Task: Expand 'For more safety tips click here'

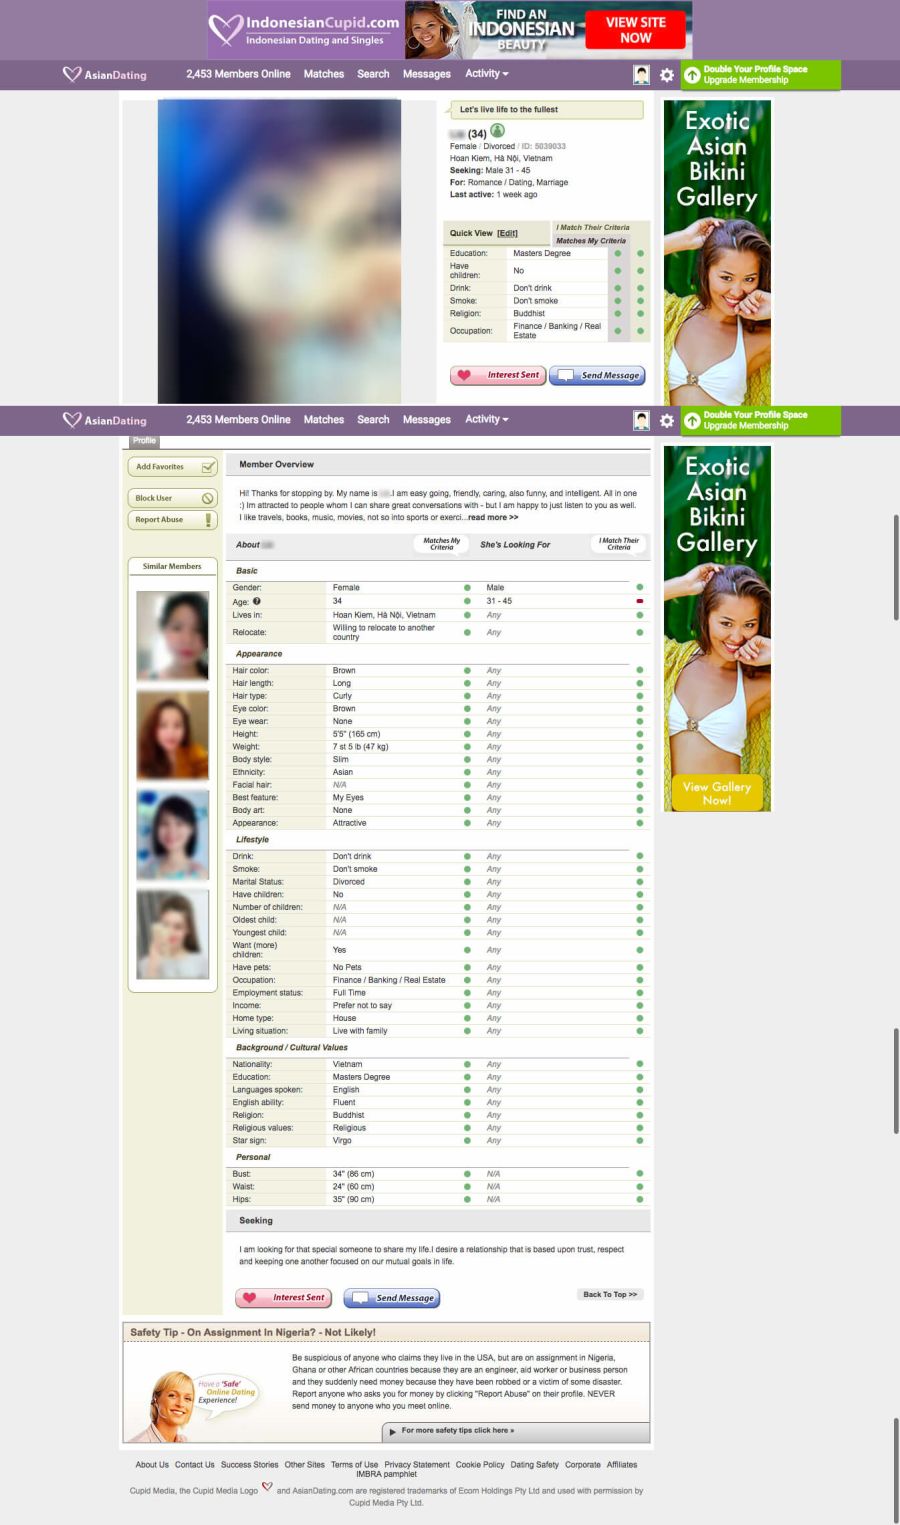Action: click(x=457, y=1431)
